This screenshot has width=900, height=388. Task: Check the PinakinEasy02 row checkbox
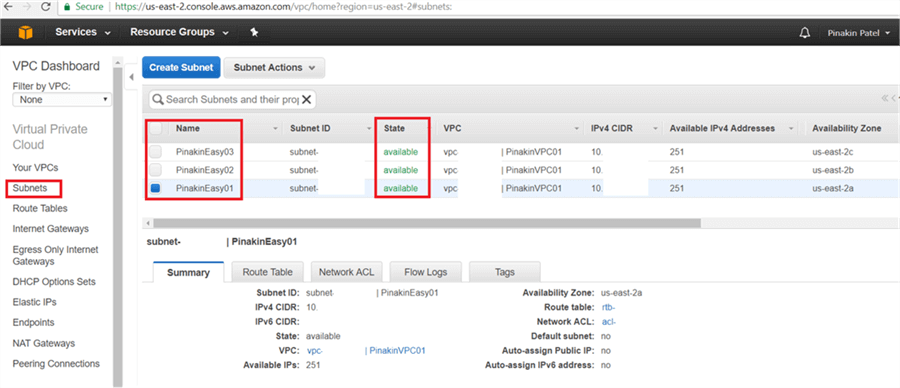(x=156, y=170)
